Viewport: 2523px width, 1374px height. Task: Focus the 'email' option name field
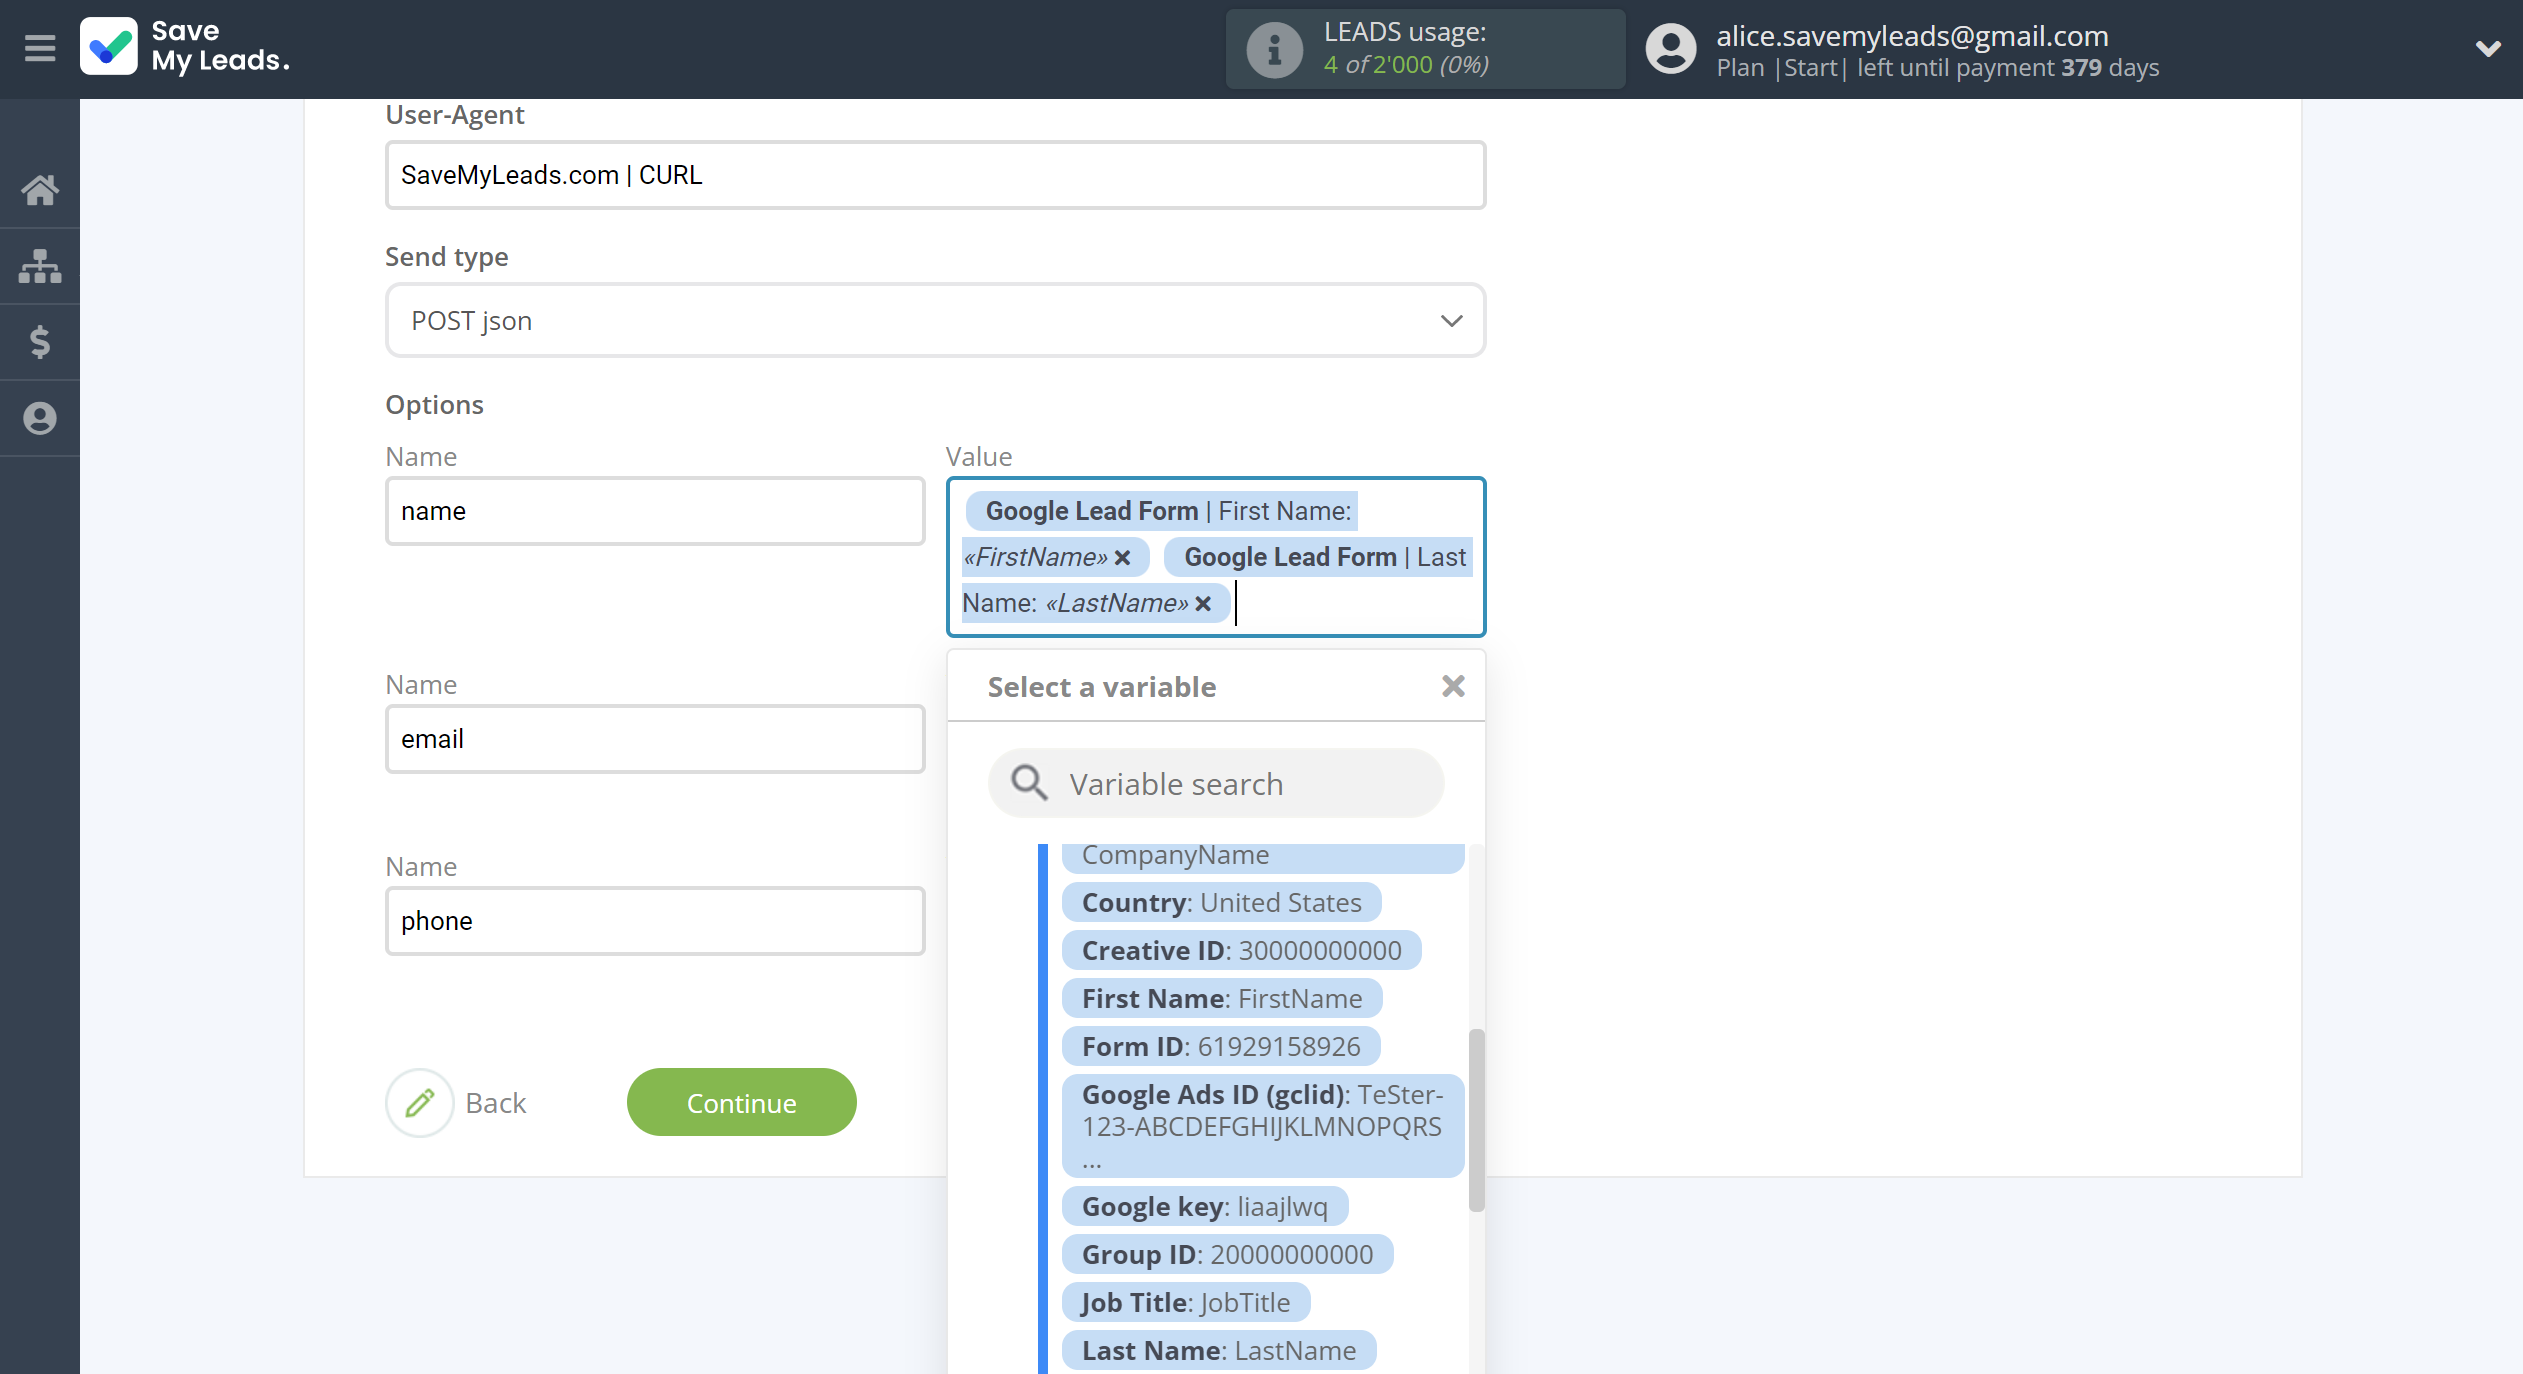tap(655, 739)
